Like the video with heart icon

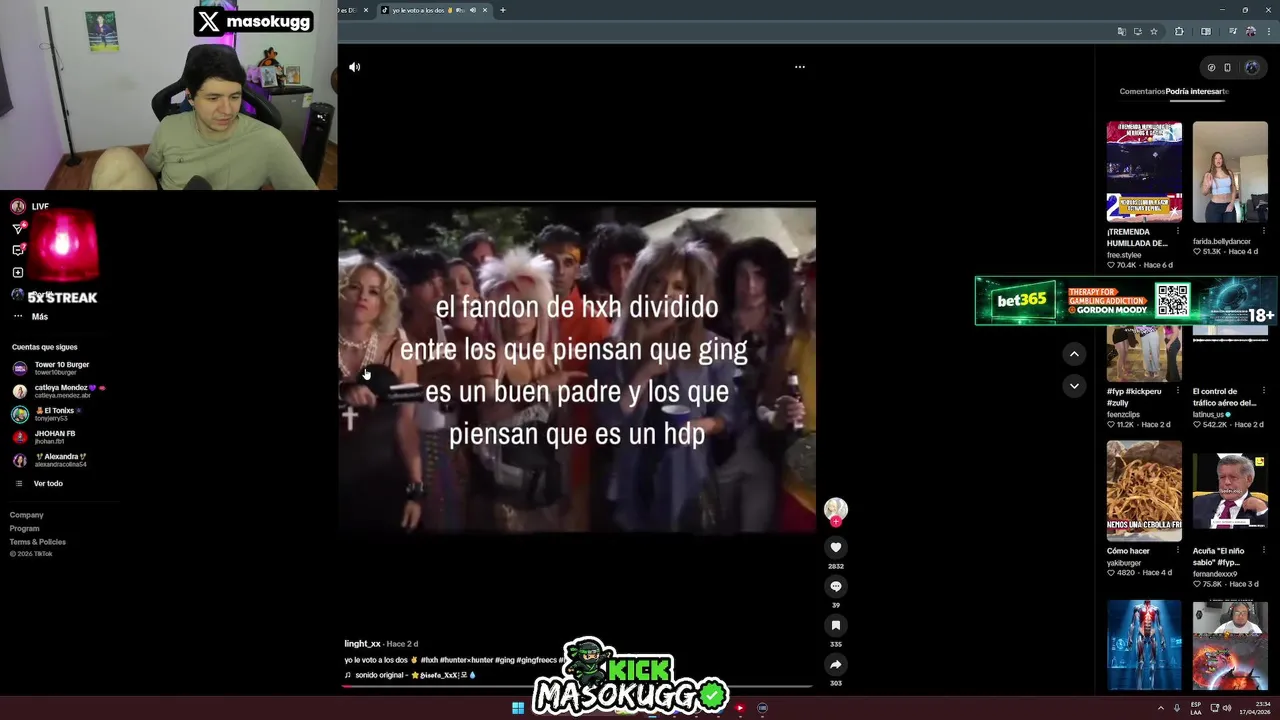836,547
